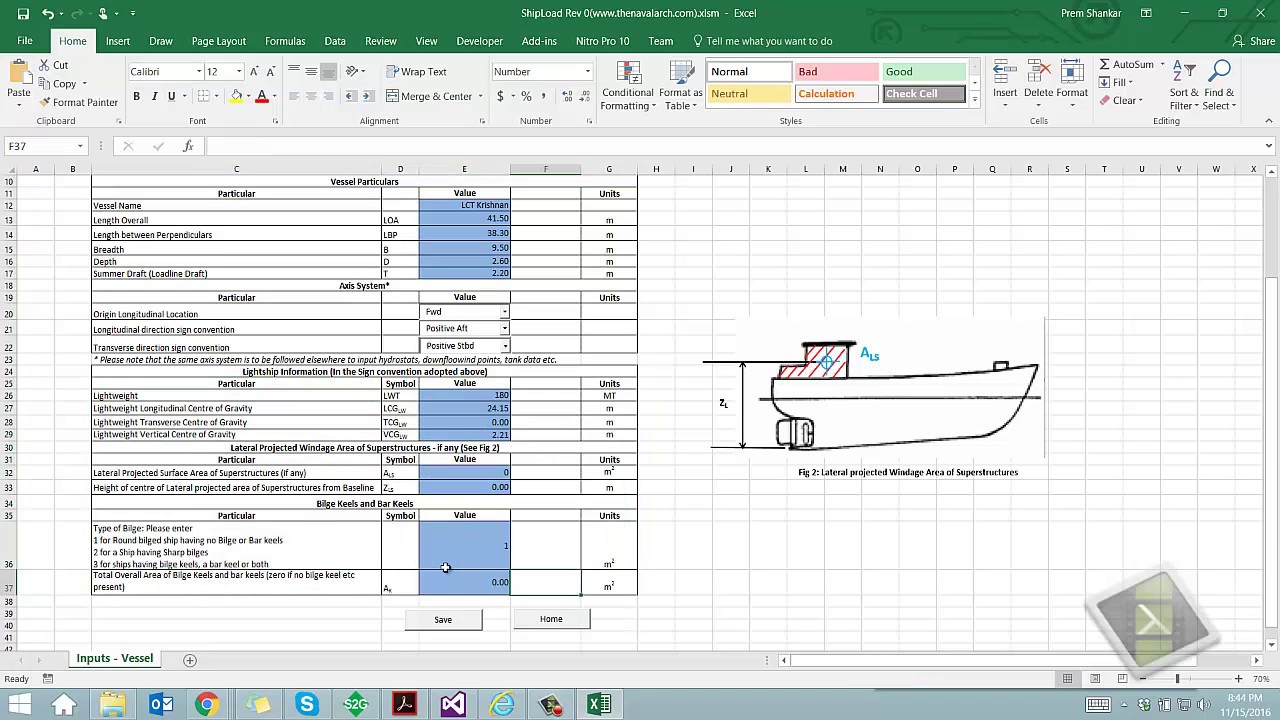Click Merge & Center
Screen dimensions: 1280x720
[429, 96]
